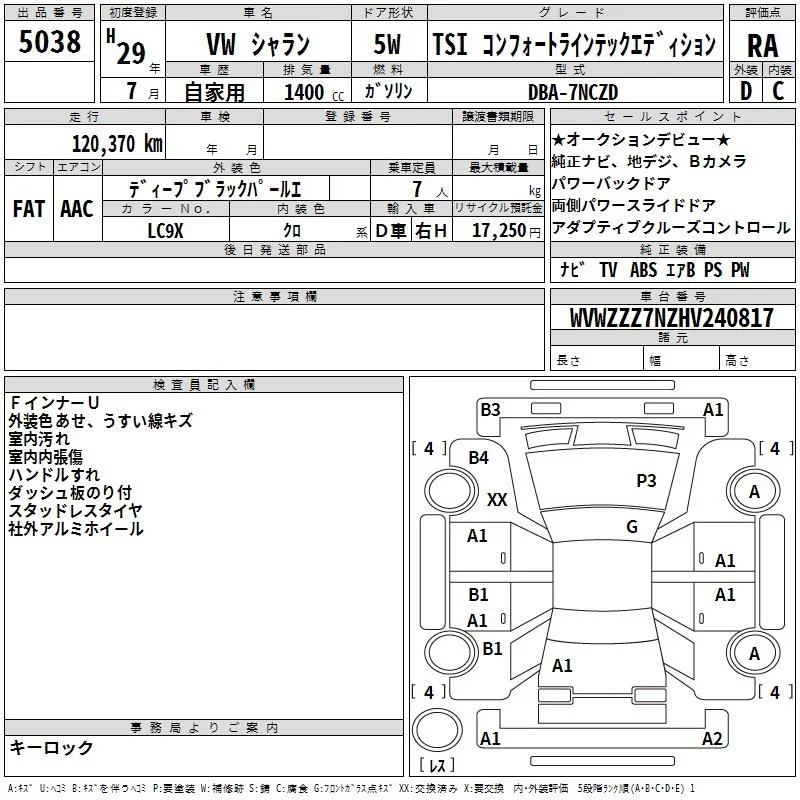The image size is (800, 800).
Task: Click the car name VW シャラン
Action: 257,45
